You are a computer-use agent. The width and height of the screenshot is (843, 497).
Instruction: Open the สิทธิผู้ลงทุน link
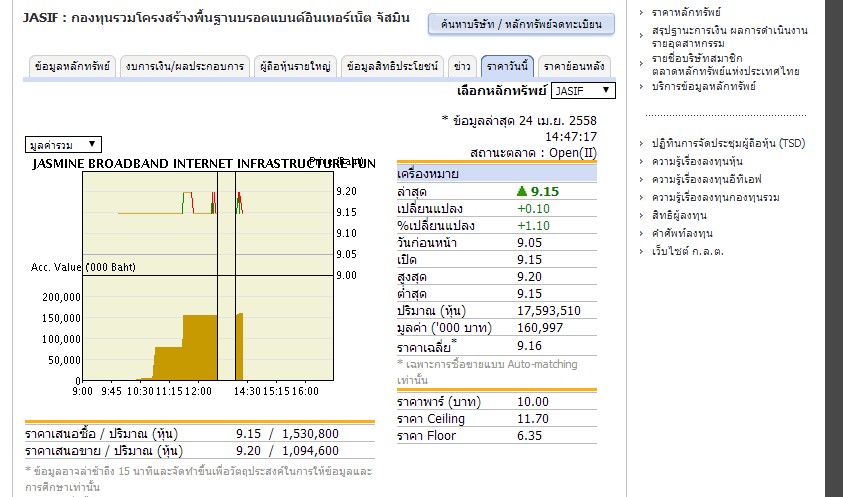coord(679,215)
